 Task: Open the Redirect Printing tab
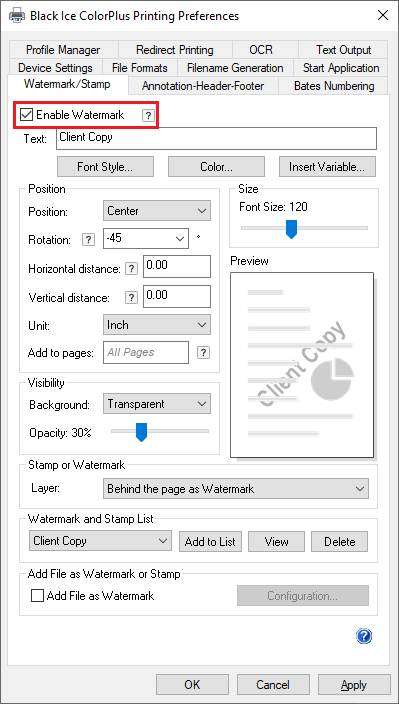(175, 50)
